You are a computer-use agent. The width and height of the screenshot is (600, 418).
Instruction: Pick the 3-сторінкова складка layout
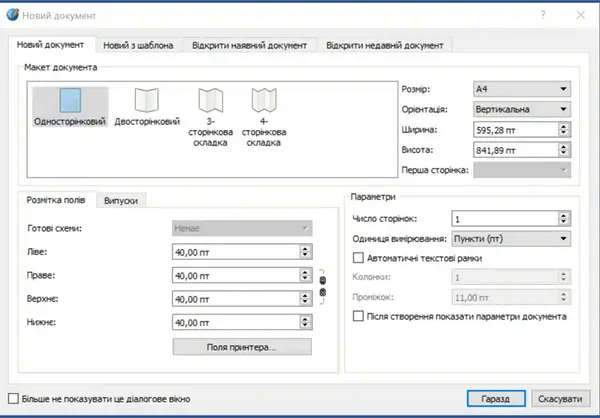pyautogui.click(x=210, y=117)
